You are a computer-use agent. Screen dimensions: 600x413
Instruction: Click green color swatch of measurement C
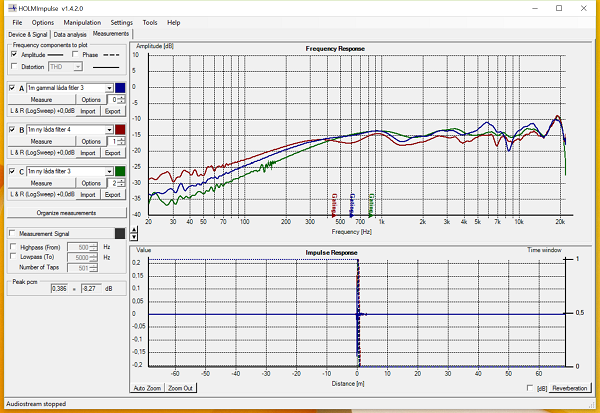pyautogui.click(x=120, y=171)
